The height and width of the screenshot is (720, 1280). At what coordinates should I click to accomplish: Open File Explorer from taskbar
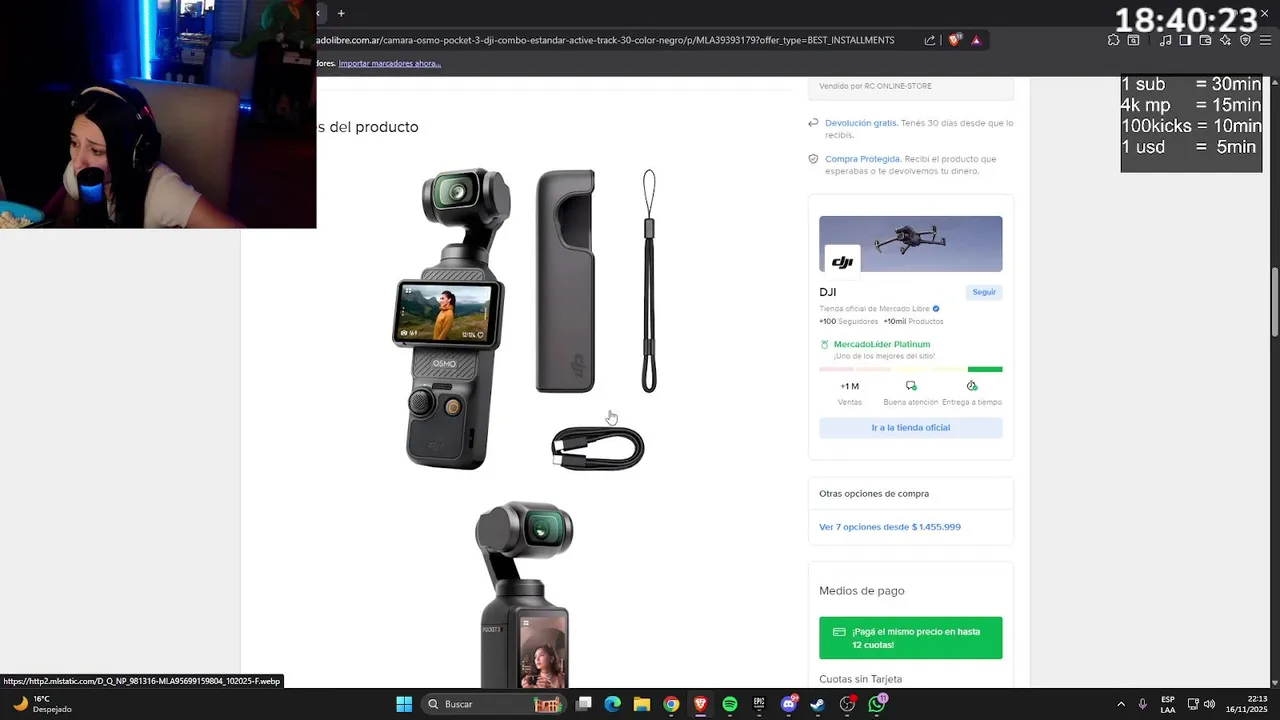[x=642, y=704]
